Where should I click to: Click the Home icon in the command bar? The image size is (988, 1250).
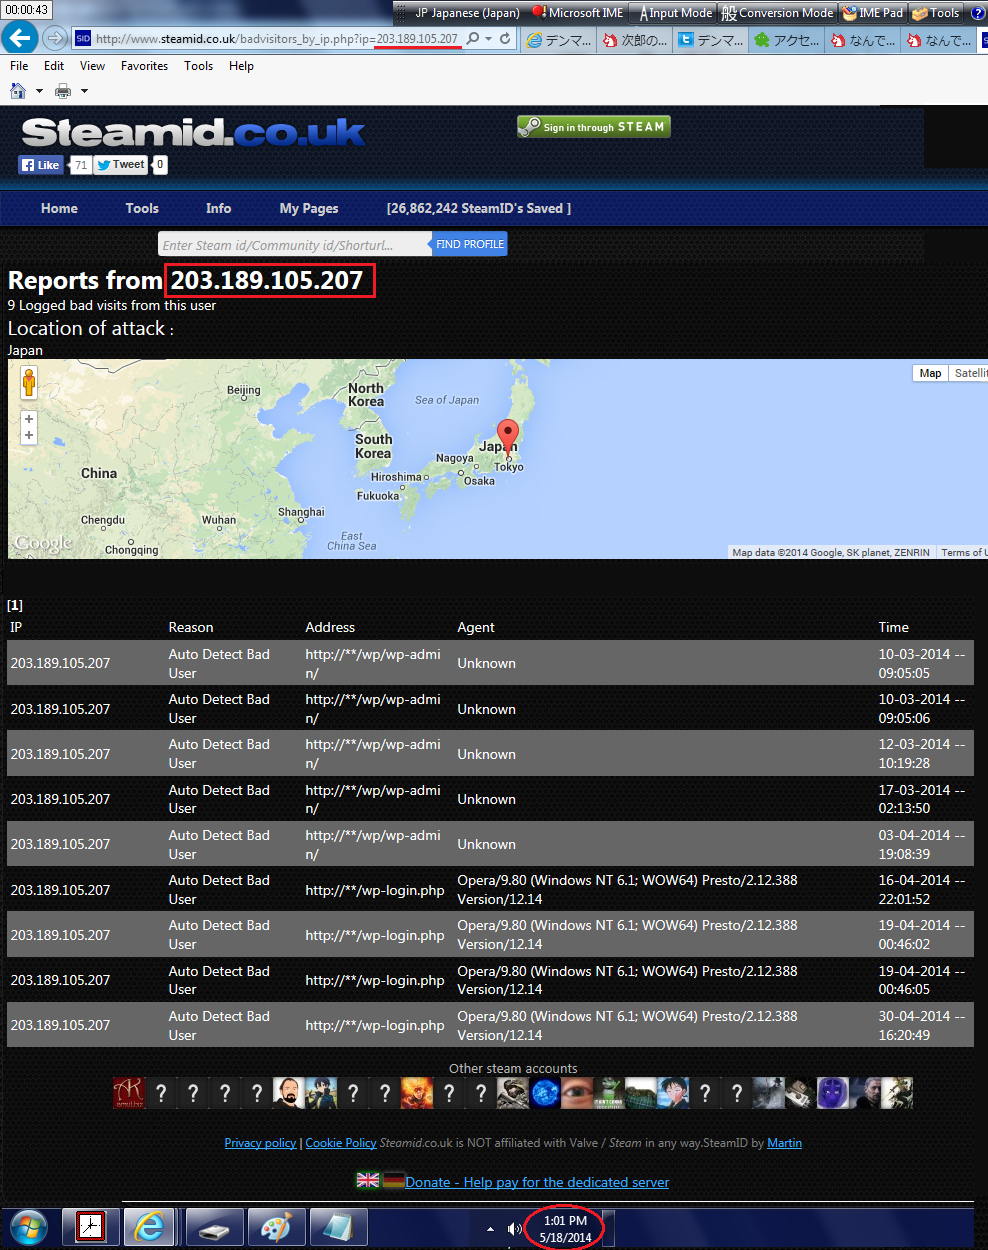(18, 91)
